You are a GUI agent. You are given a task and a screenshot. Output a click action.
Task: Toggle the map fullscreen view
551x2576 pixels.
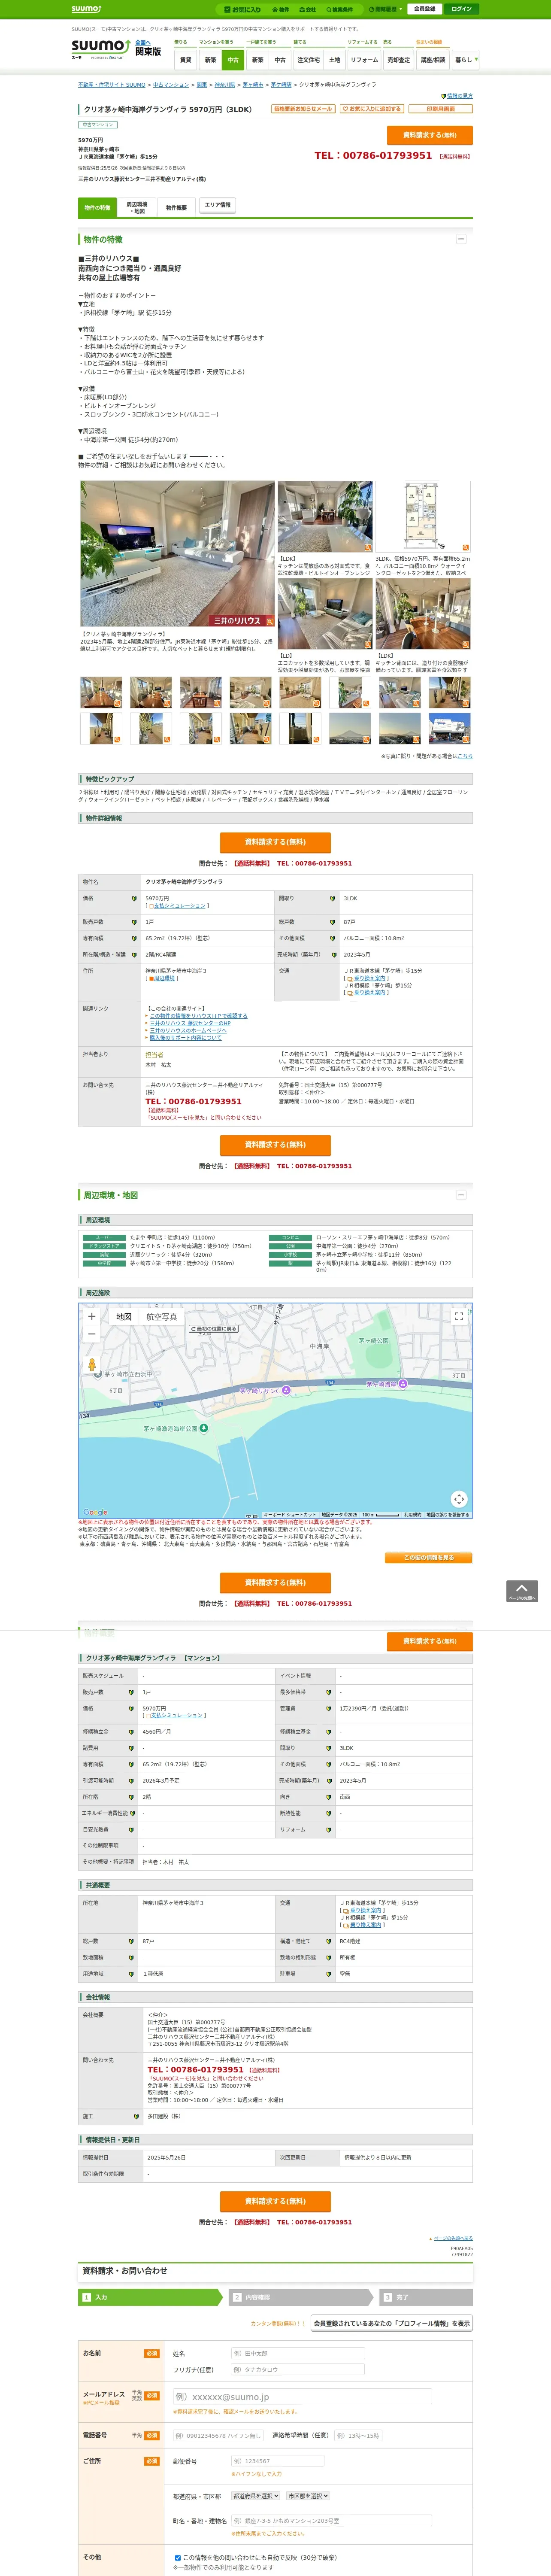(459, 1316)
